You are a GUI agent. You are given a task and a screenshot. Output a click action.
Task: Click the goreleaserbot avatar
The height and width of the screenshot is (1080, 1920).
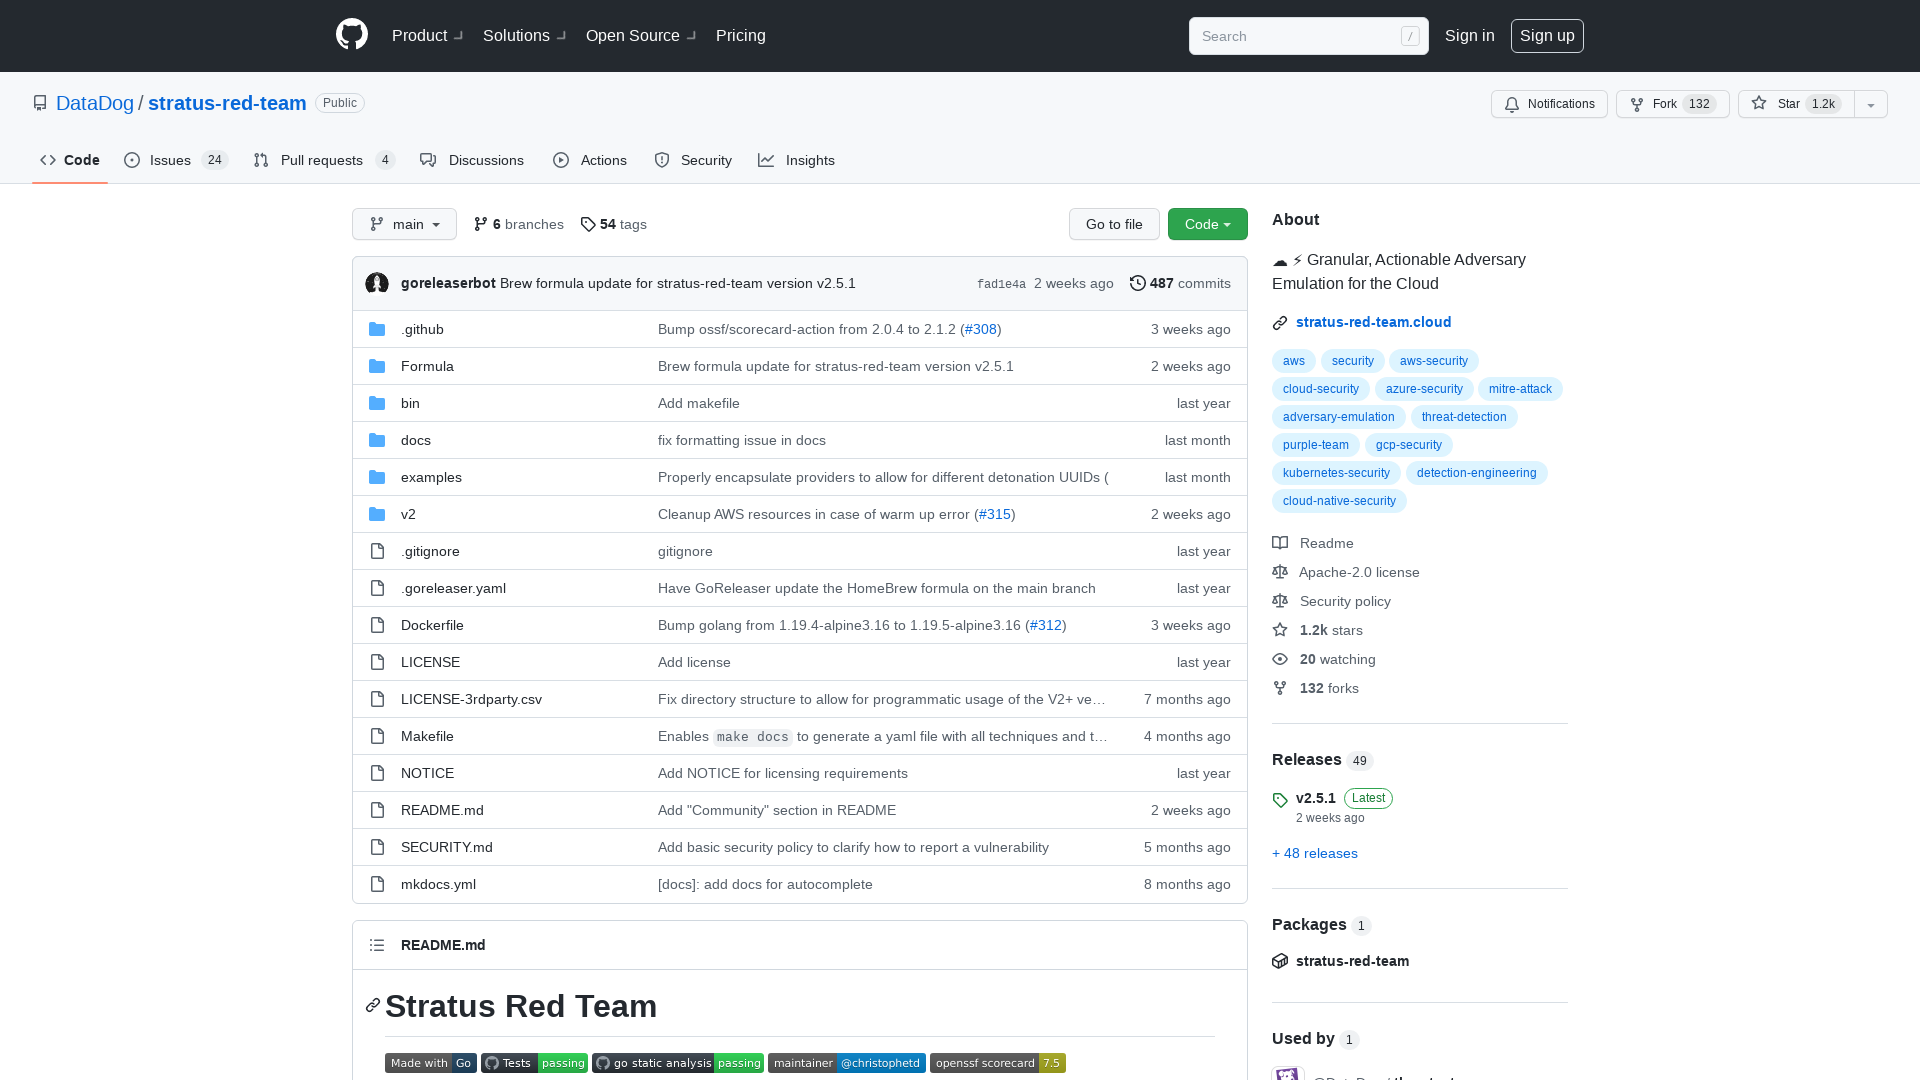(x=377, y=283)
